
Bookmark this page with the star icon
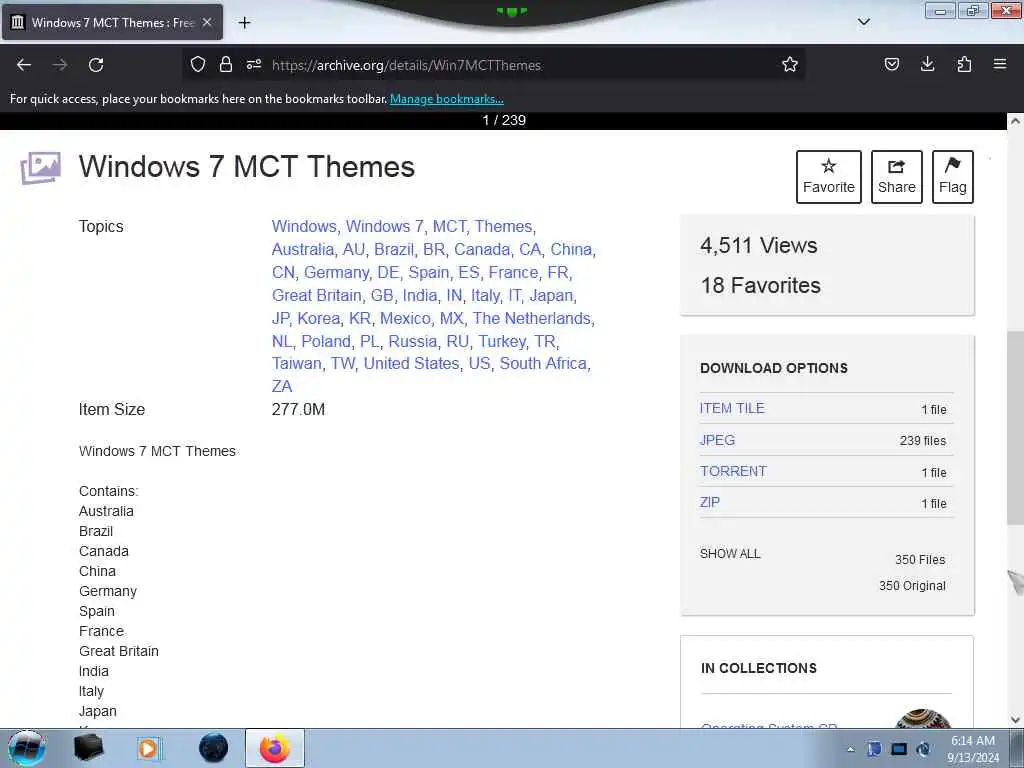(x=790, y=64)
